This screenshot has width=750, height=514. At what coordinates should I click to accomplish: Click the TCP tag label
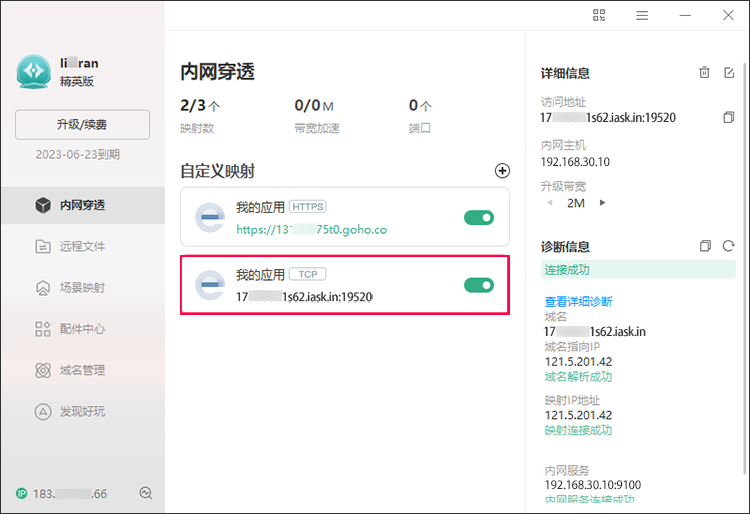pyautogui.click(x=308, y=274)
